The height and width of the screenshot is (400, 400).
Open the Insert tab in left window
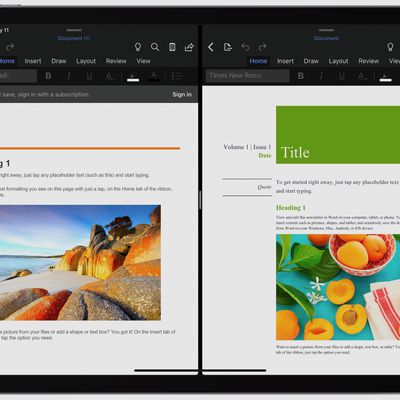click(33, 61)
